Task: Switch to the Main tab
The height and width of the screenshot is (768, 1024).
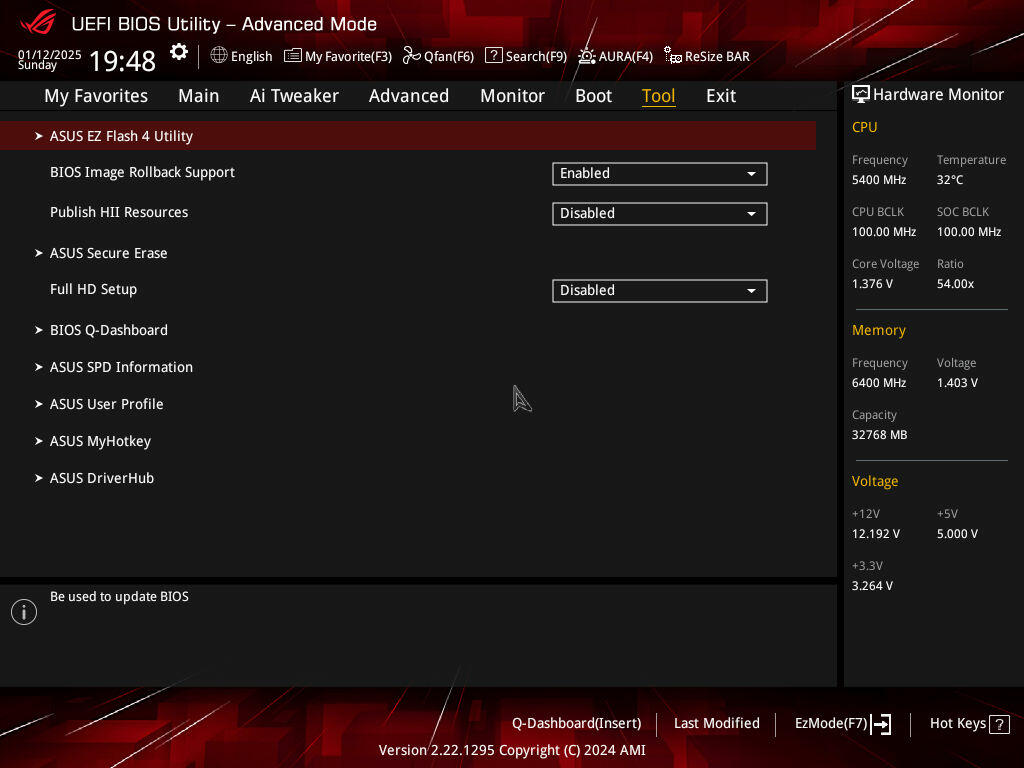Action: point(199,96)
